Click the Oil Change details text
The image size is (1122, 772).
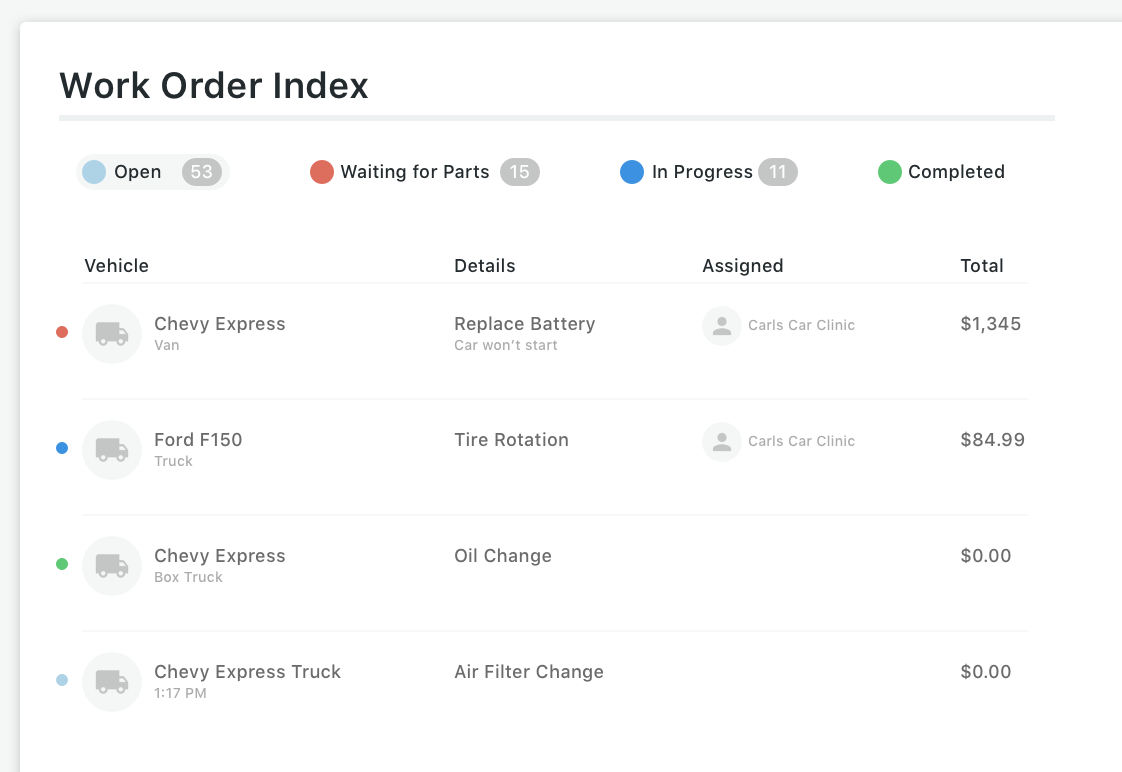click(503, 556)
